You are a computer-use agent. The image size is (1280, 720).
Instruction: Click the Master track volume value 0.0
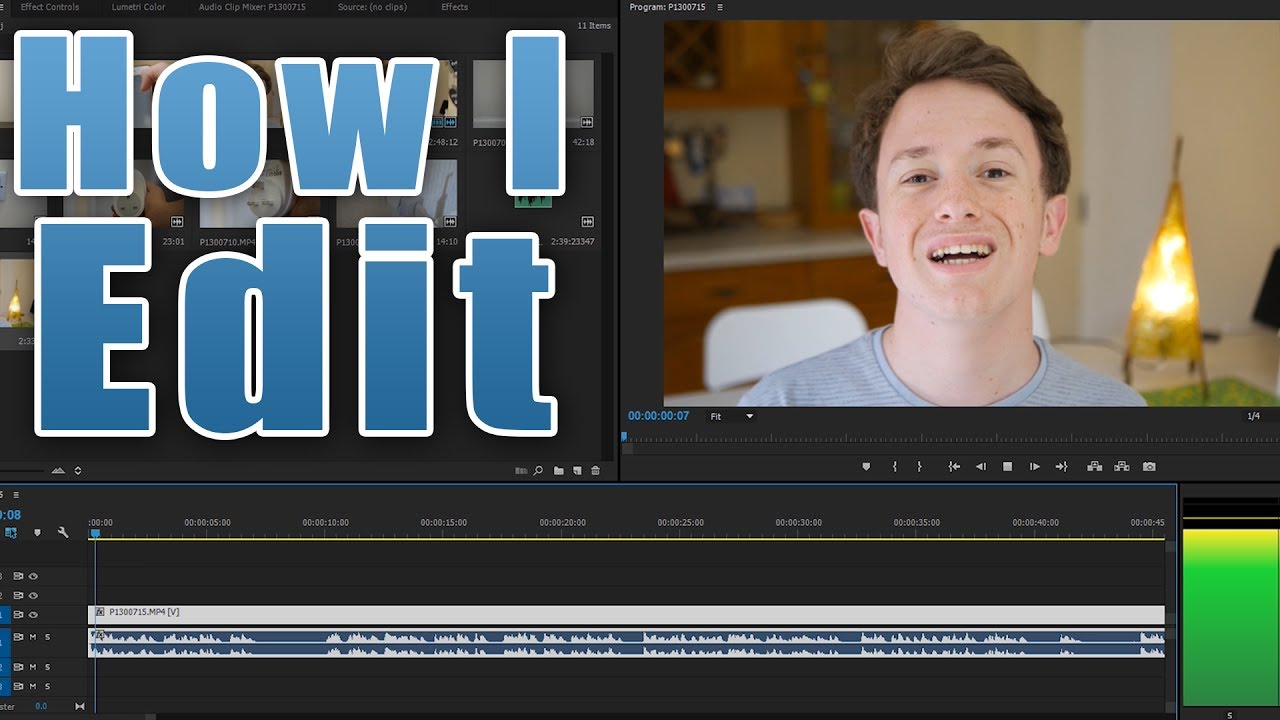[41, 706]
